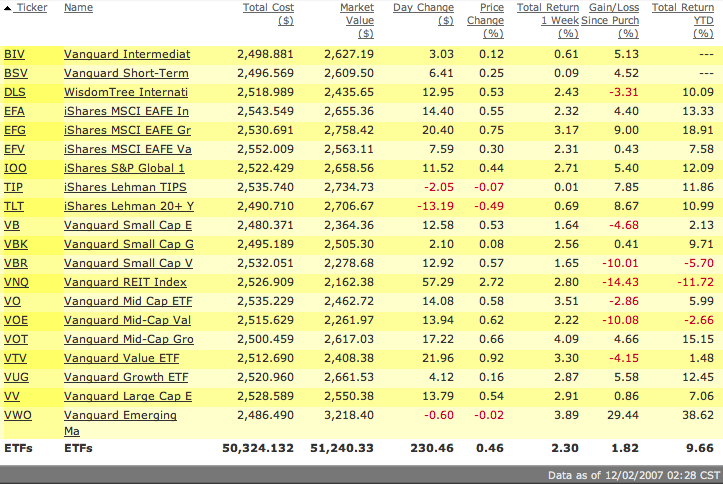Screen dimensions: 723x484
Task: Open iShares MSCI EAFE Gr link
Action: click(x=127, y=130)
